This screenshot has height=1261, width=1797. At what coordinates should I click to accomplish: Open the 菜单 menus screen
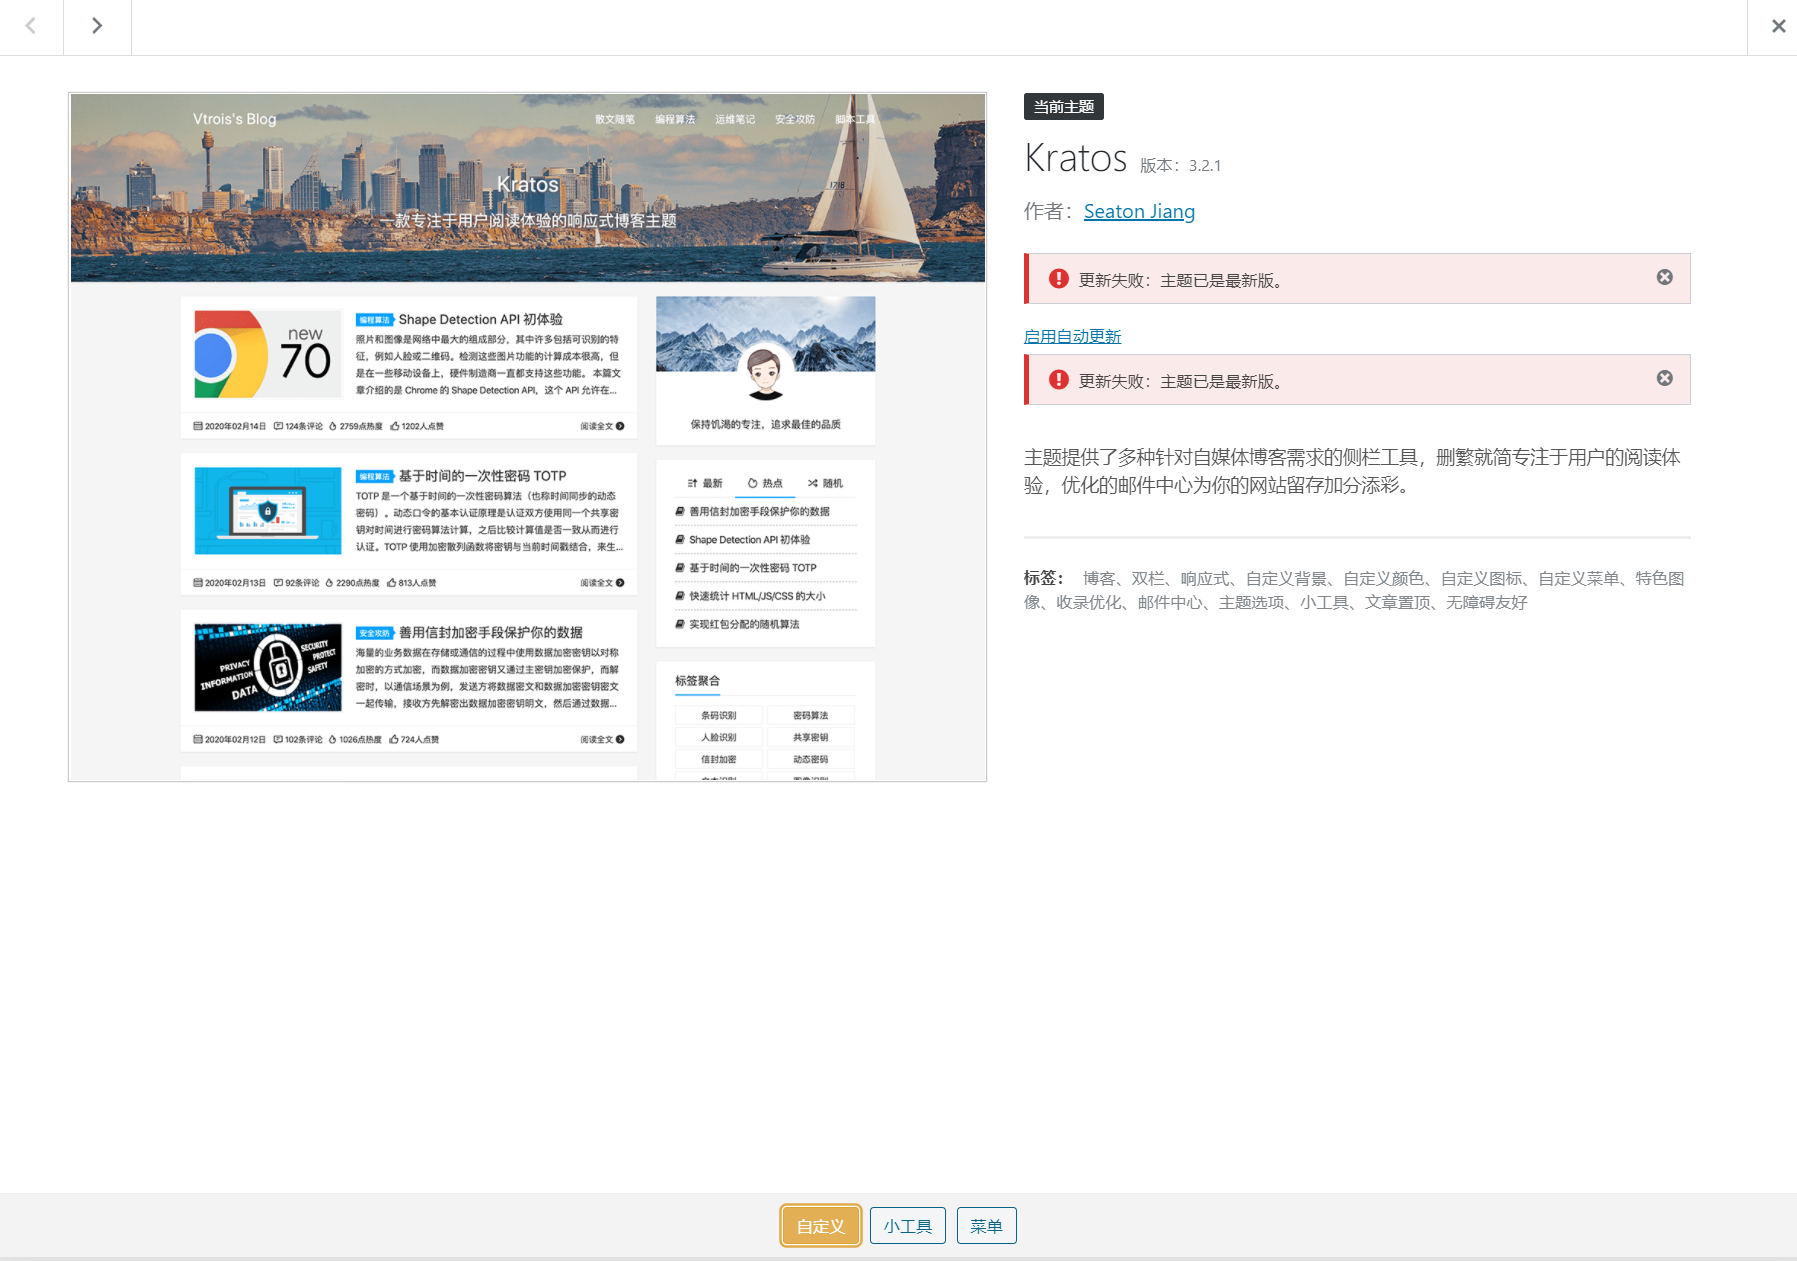coord(986,1225)
